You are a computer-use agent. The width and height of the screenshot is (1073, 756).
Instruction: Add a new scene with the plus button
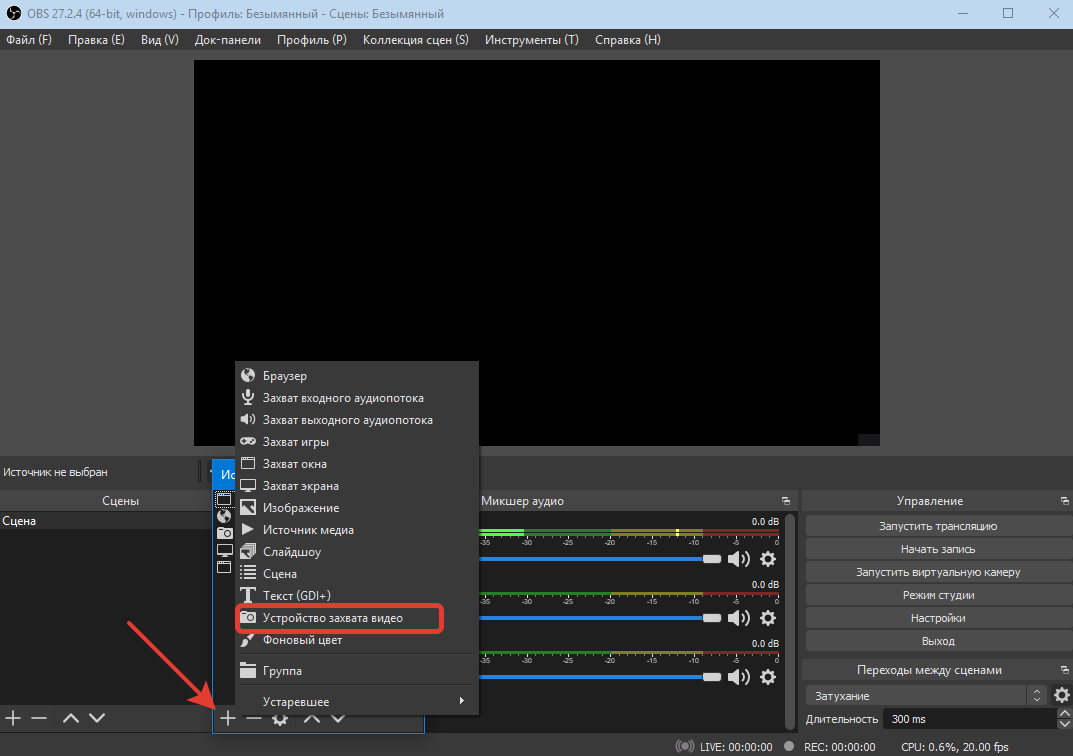pyautogui.click(x=13, y=718)
